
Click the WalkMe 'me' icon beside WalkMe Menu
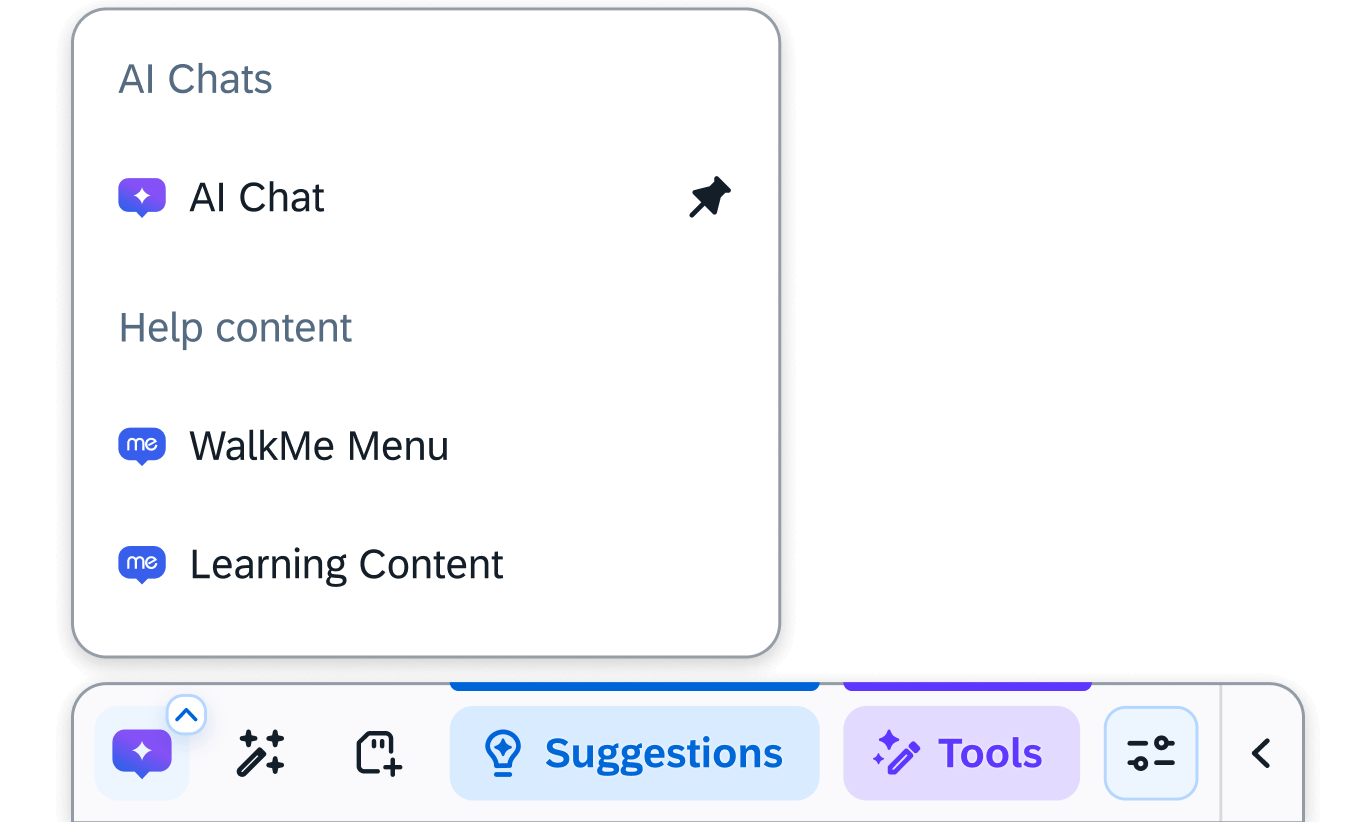click(x=142, y=446)
